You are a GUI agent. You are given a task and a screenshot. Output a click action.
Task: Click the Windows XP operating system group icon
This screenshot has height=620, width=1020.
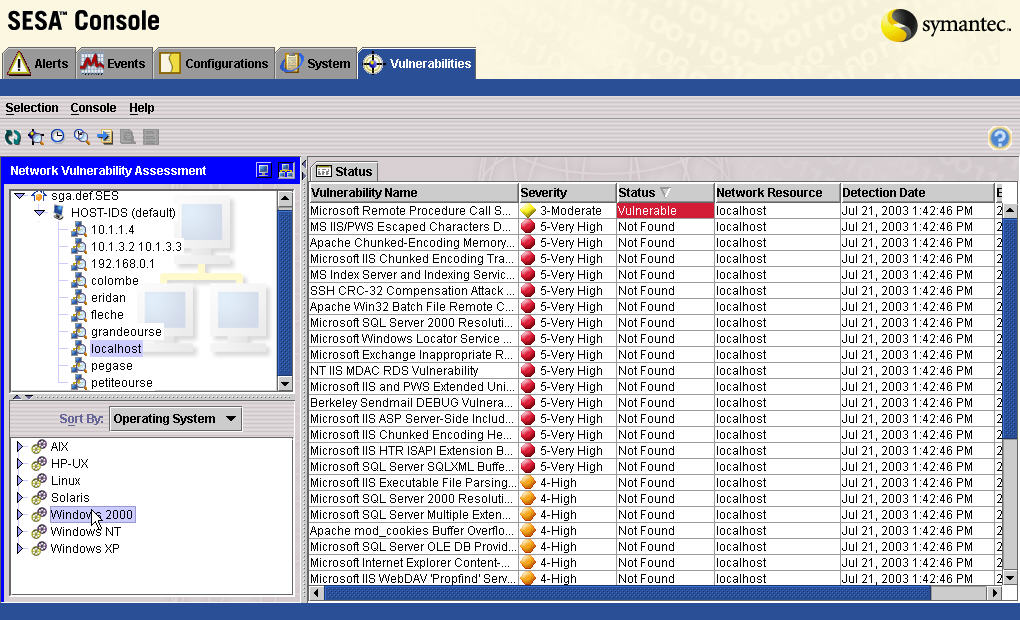pos(39,548)
